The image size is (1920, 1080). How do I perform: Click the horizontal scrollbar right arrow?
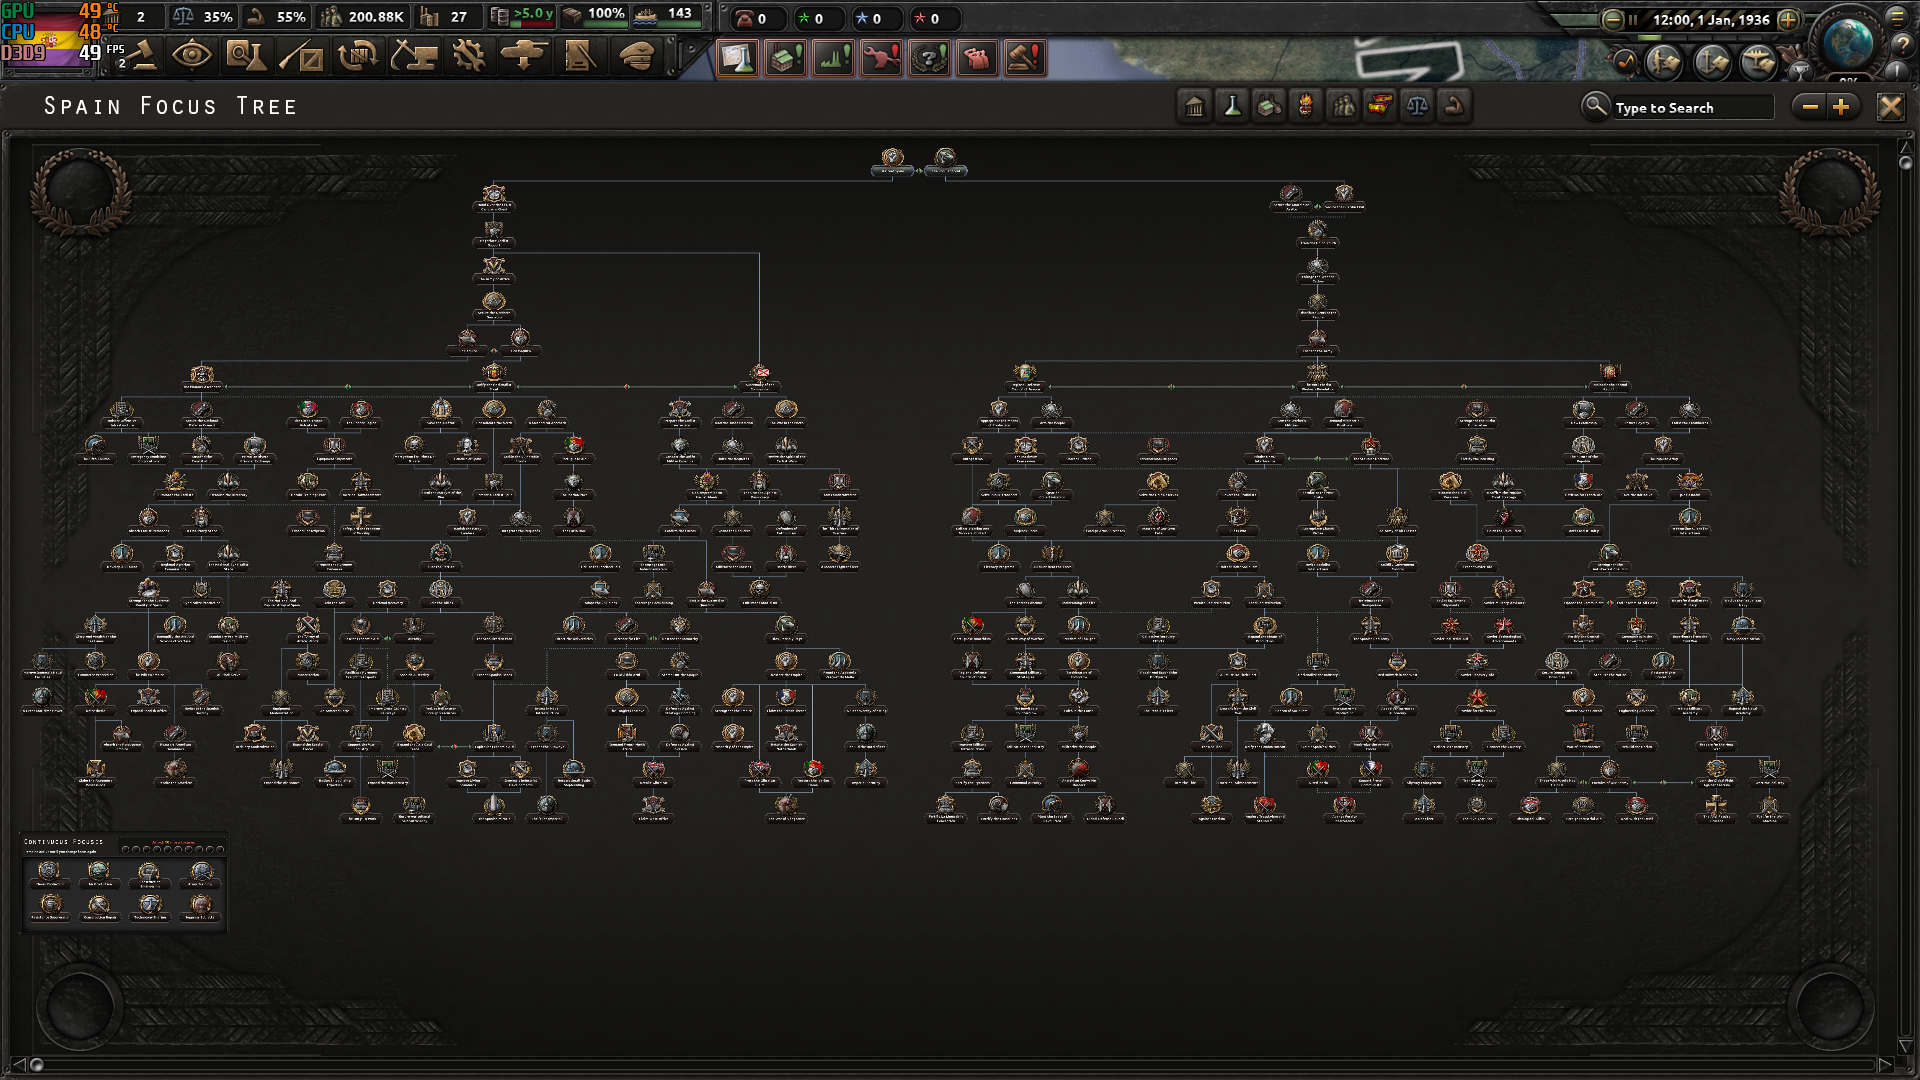point(1885,1064)
